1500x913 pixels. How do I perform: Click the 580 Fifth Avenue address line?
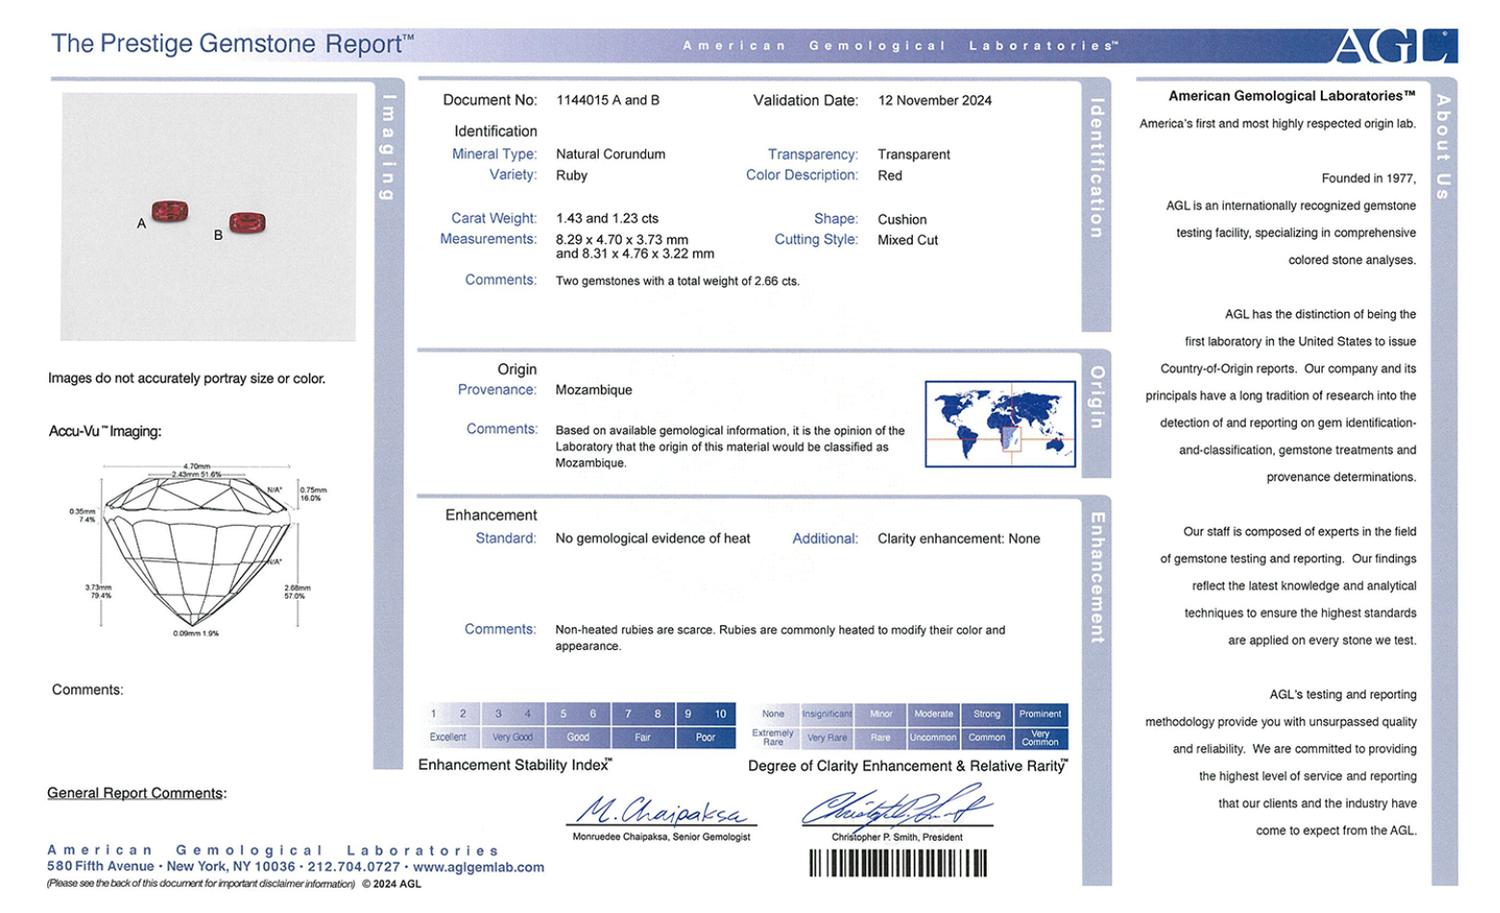(x=296, y=867)
